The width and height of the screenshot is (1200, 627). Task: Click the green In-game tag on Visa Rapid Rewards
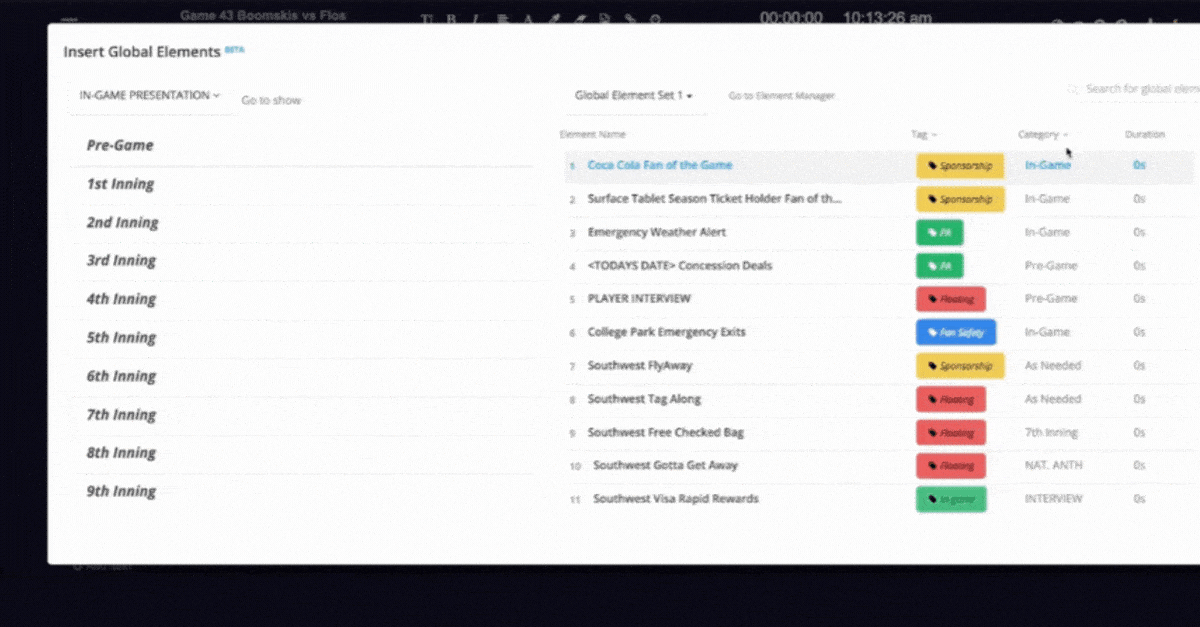[950, 499]
